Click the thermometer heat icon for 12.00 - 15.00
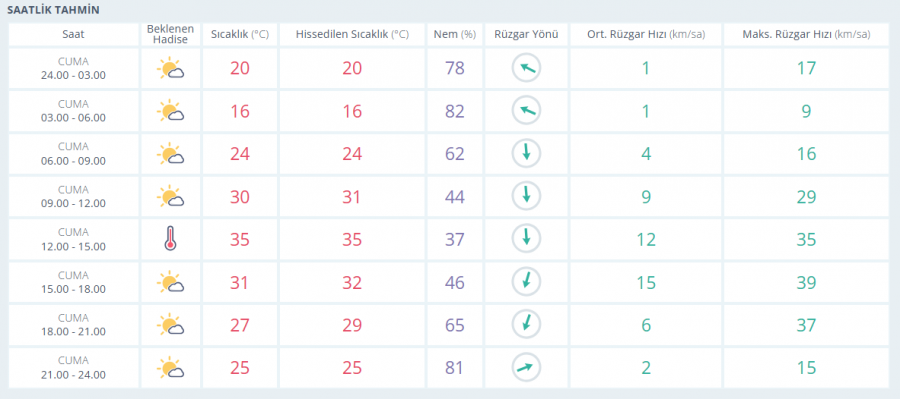The height and width of the screenshot is (399, 900). pyautogui.click(x=170, y=239)
